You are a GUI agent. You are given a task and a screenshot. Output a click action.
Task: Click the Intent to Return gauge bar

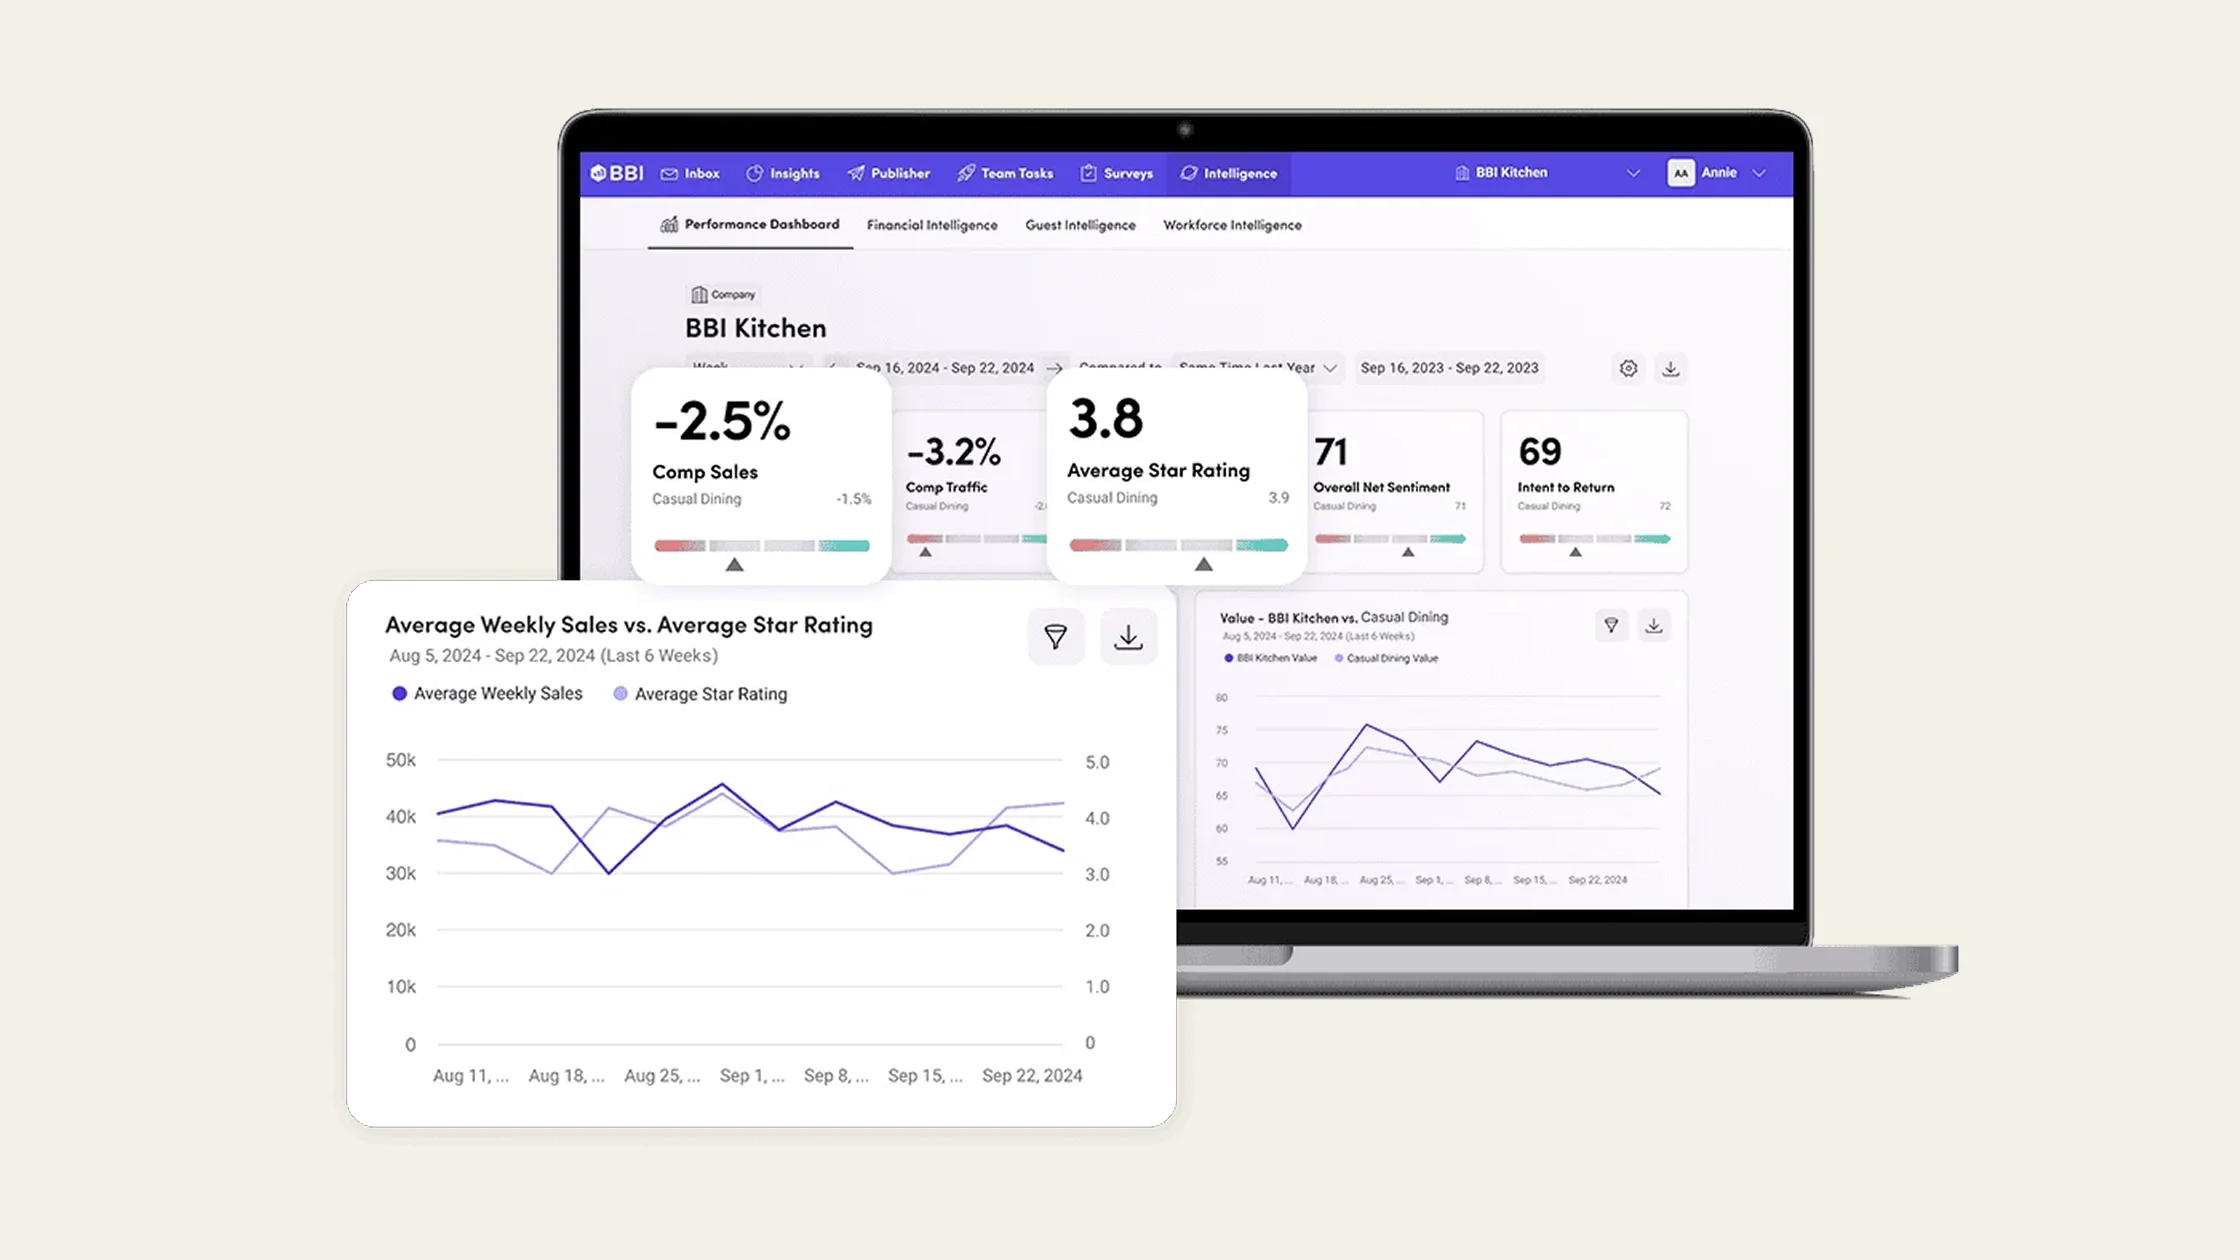(x=1594, y=539)
